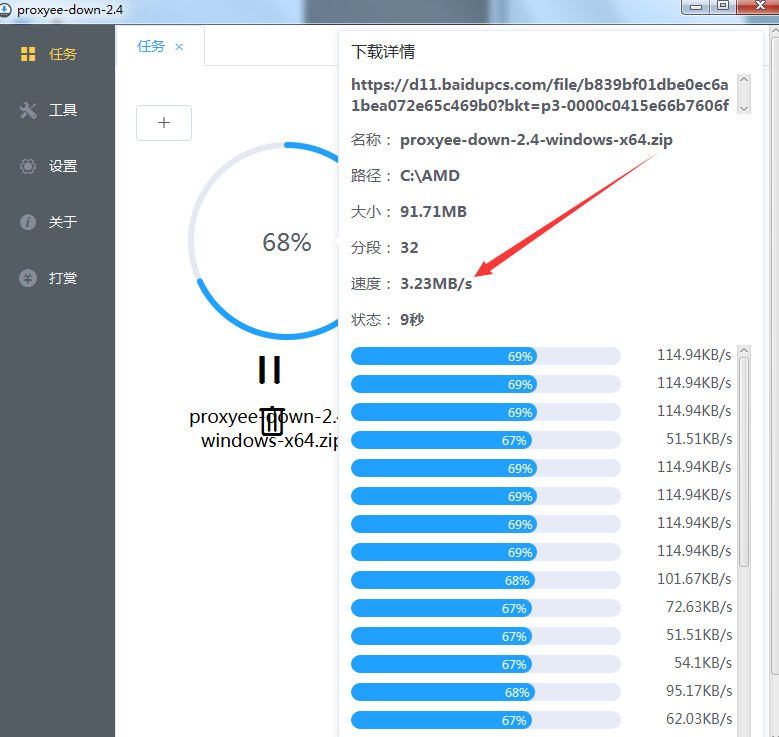
Task: Click the 下载详情 heading
Action: [x=383, y=52]
